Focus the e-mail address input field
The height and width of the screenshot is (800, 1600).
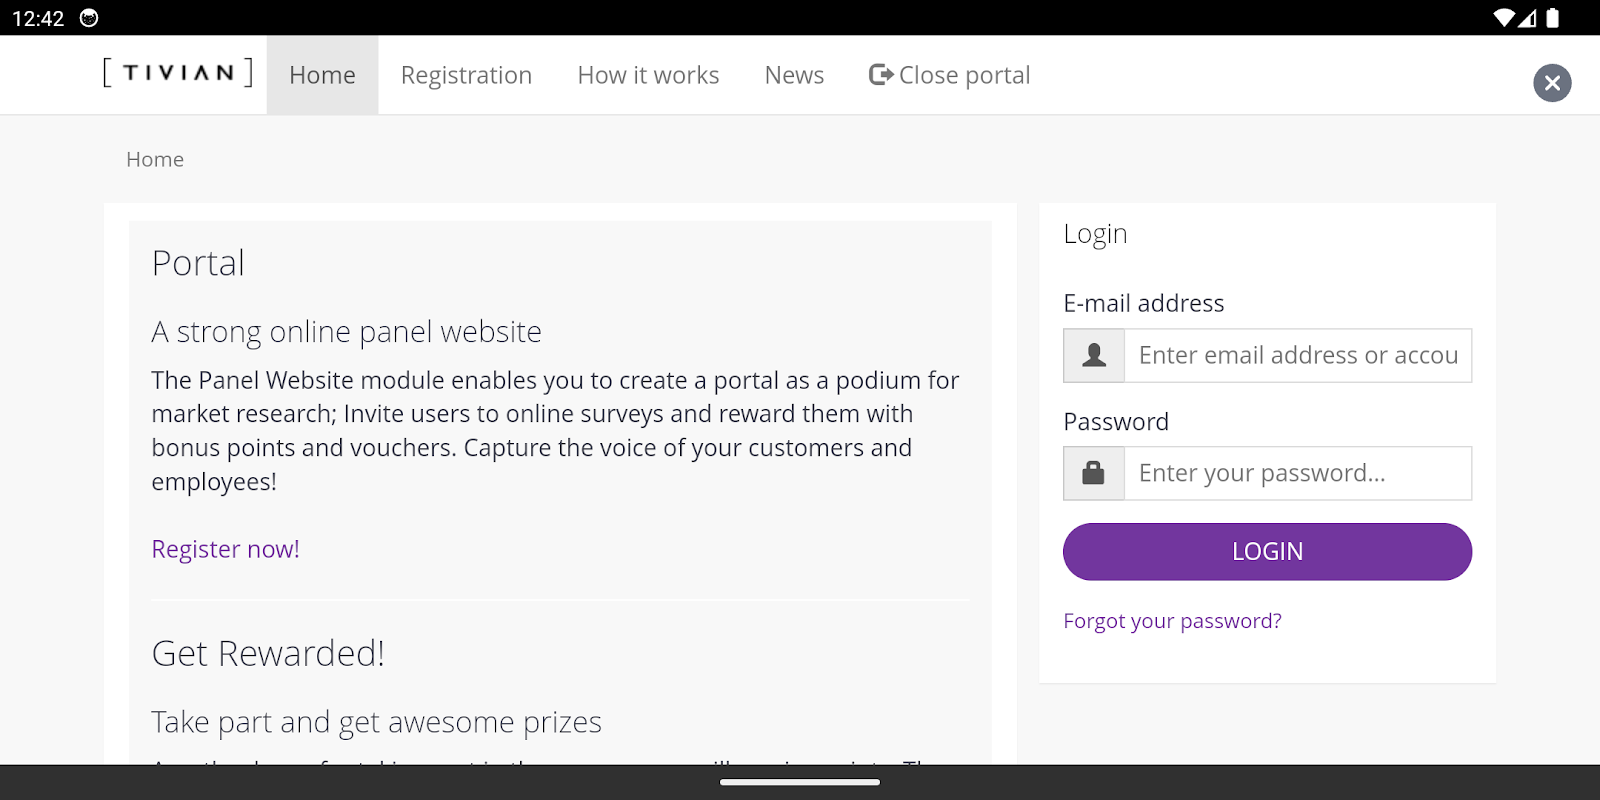(1297, 356)
